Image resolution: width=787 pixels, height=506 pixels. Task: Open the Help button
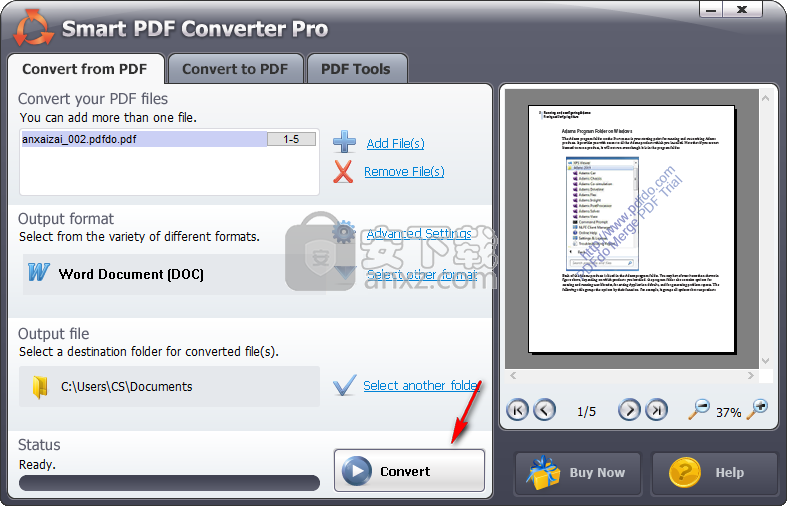tap(714, 473)
